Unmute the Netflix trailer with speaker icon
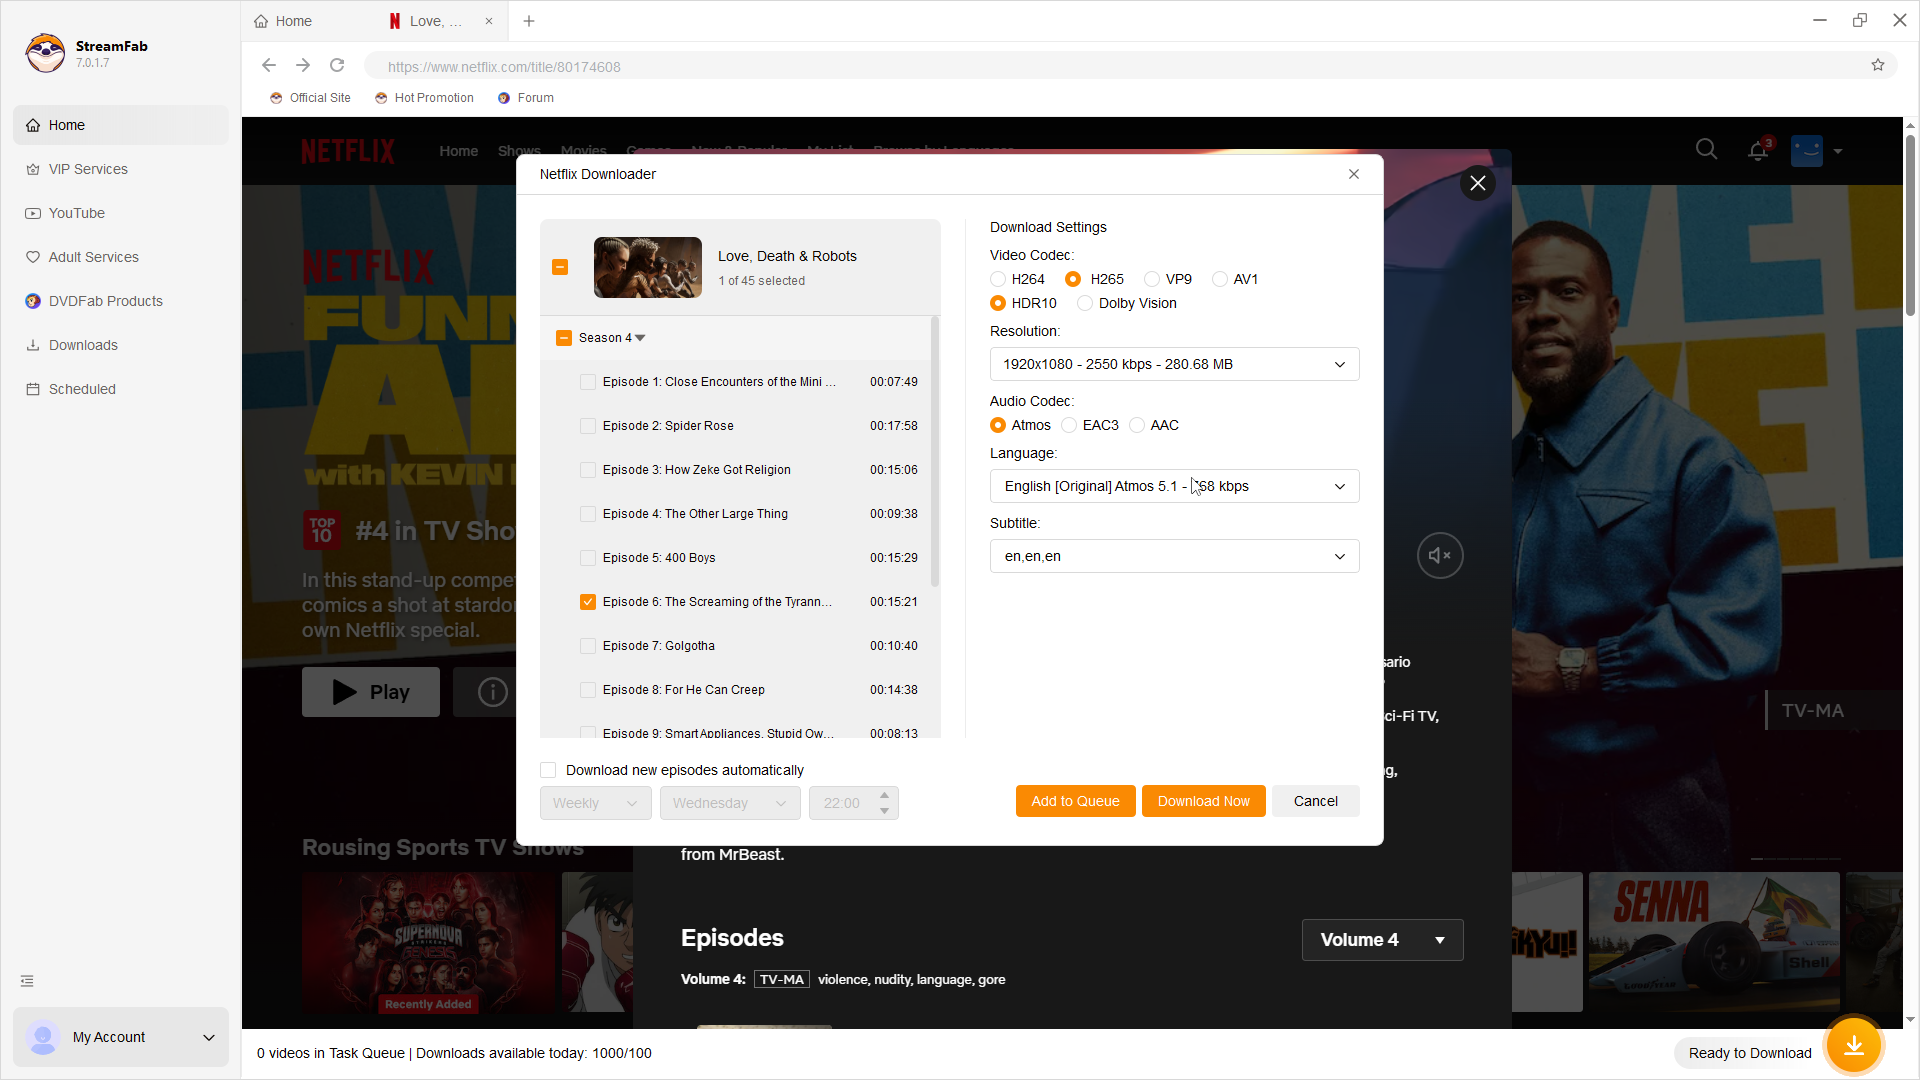 [x=1440, y=555]
